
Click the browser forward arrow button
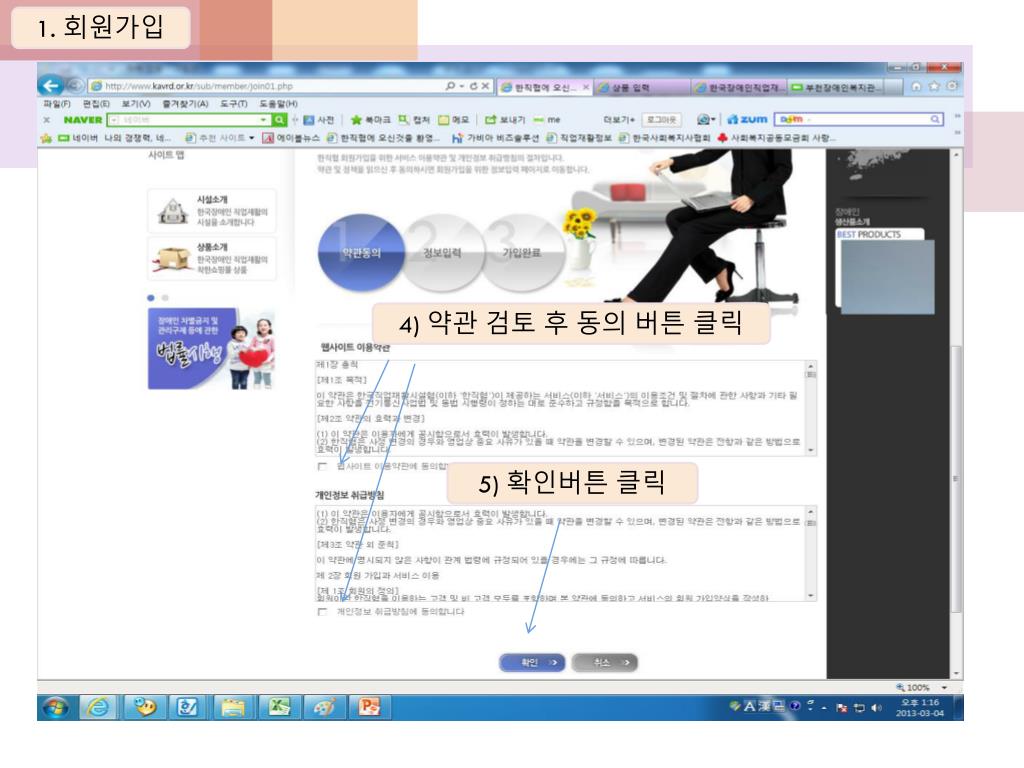click(x=75, y=86)
